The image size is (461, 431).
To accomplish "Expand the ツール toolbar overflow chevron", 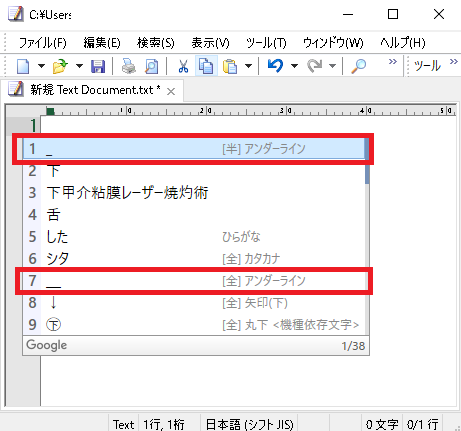I will (454, 61).
